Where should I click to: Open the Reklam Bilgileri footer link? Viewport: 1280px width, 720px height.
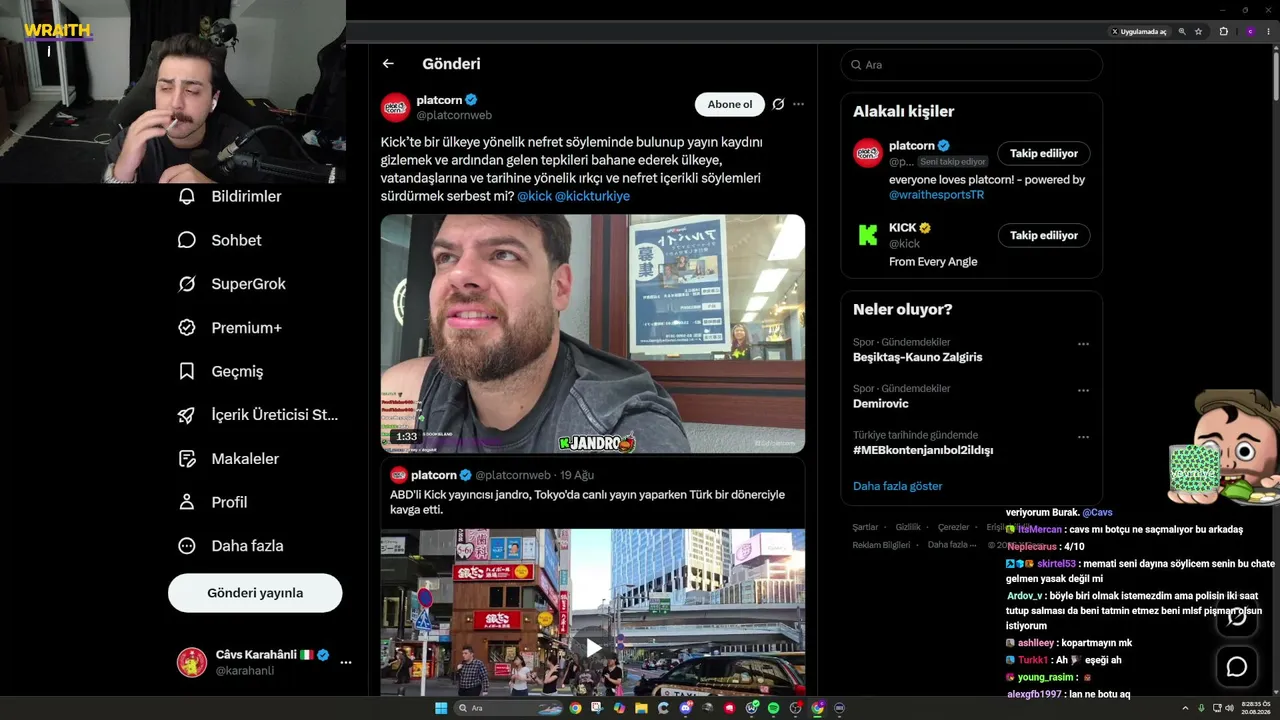(881, 545)
